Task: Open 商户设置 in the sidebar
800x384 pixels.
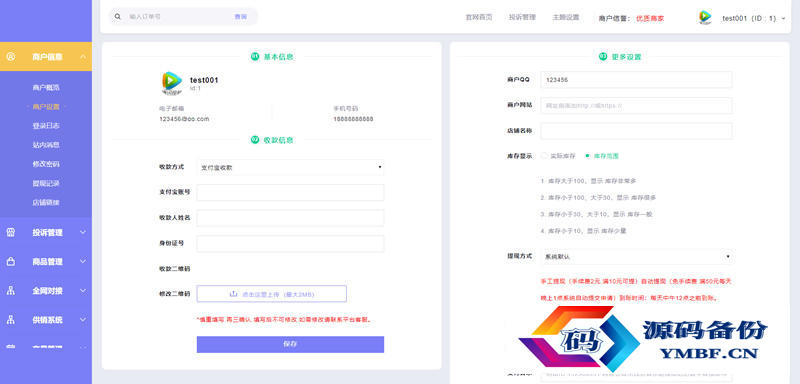Action: [46, 107]
